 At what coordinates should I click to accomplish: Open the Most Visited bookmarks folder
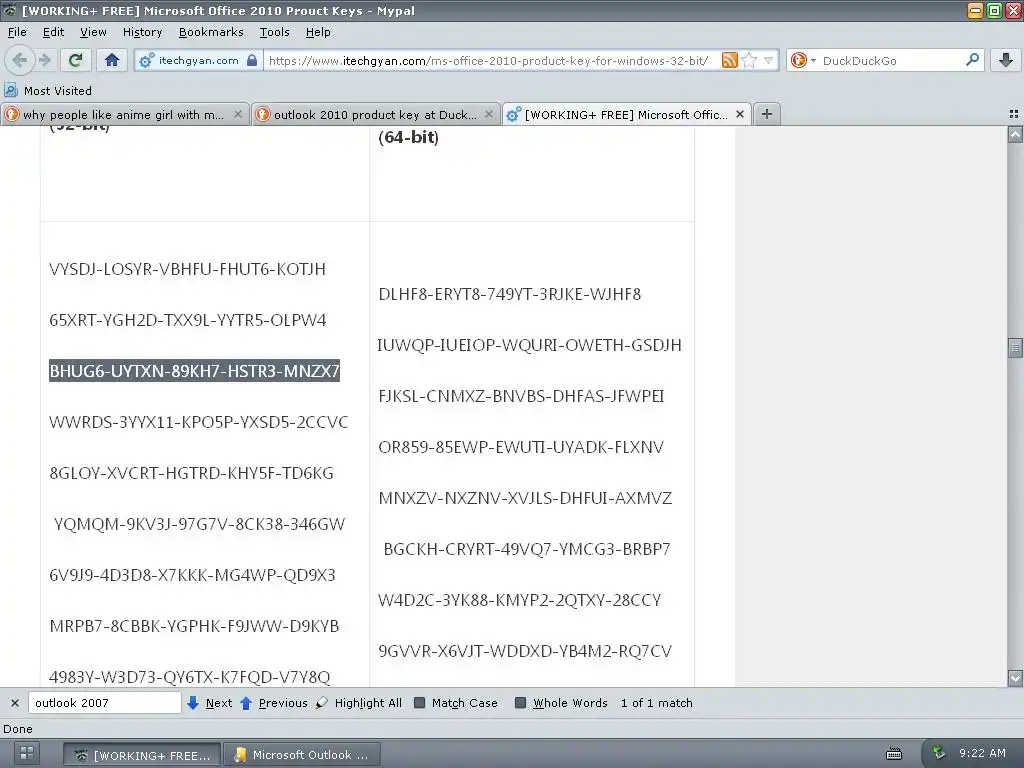tap(48, 90)
